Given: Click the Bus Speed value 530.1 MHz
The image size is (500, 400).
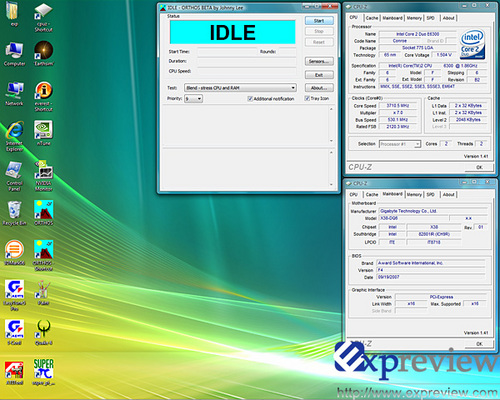Looking at the screenshot, I should coord(398,120).
